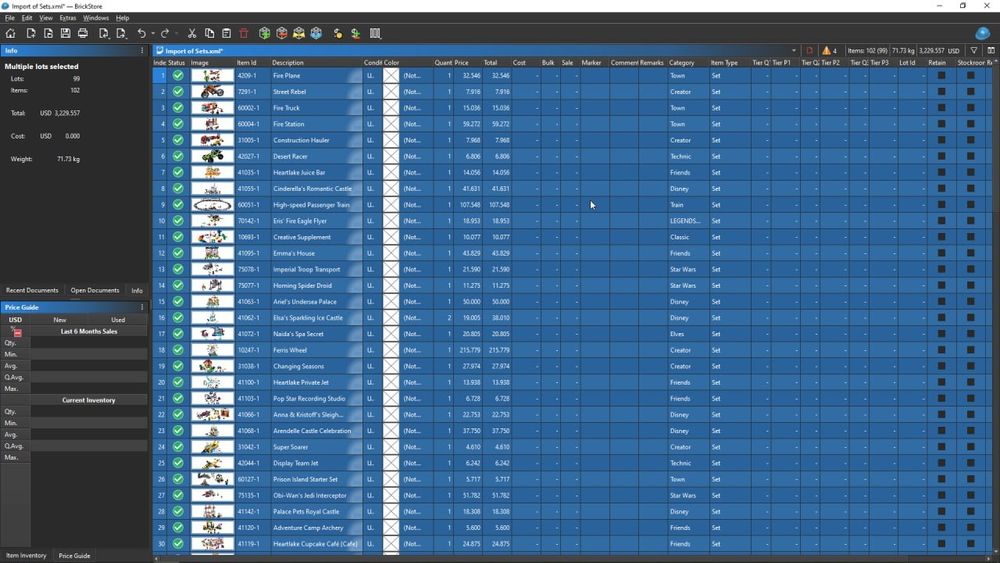Click the color swatch for Desert Racer row
The image size is (1000, 563).
[391, 156]
